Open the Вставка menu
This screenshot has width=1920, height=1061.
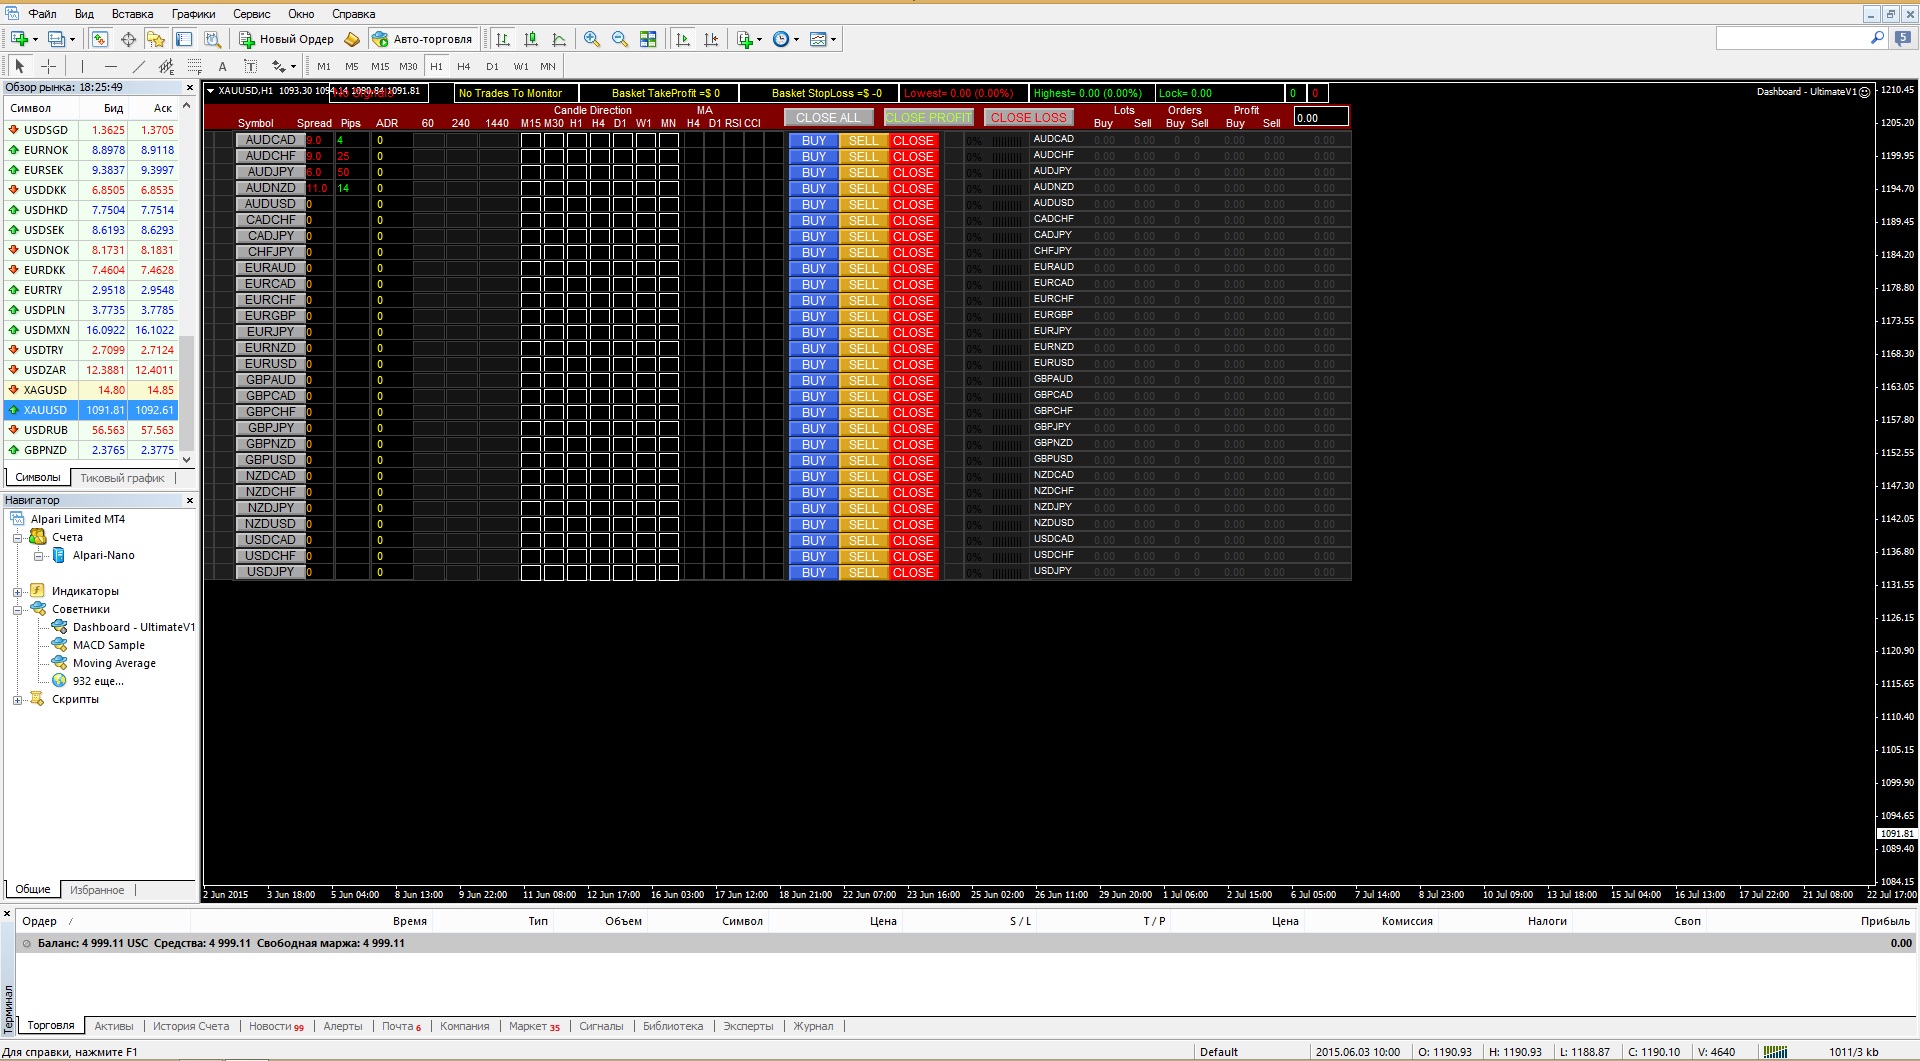click(x=132, y=14)
